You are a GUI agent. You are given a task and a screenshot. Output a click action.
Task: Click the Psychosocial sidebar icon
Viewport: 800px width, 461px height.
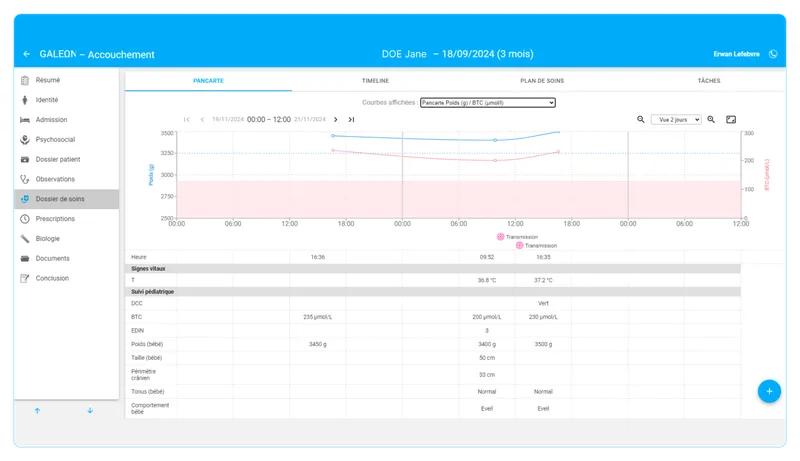pos(24,140)
